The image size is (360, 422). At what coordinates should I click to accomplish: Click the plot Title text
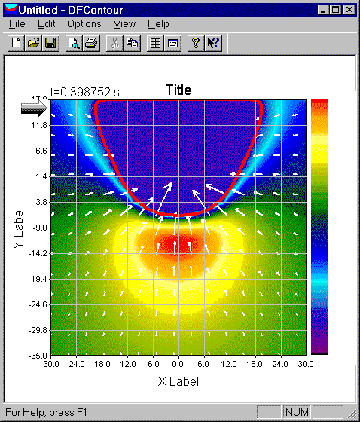point(179,90)
